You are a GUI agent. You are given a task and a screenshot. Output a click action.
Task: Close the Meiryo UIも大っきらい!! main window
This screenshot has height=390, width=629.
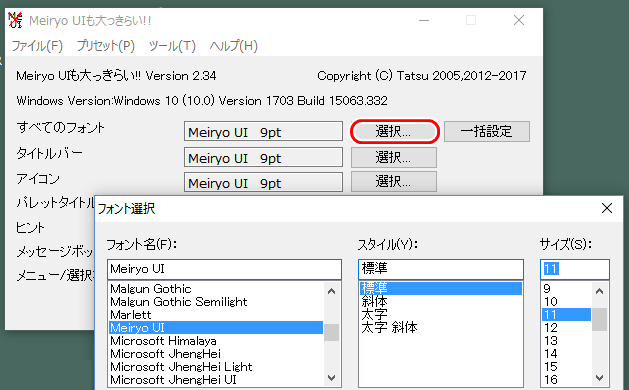pos(519,20)
